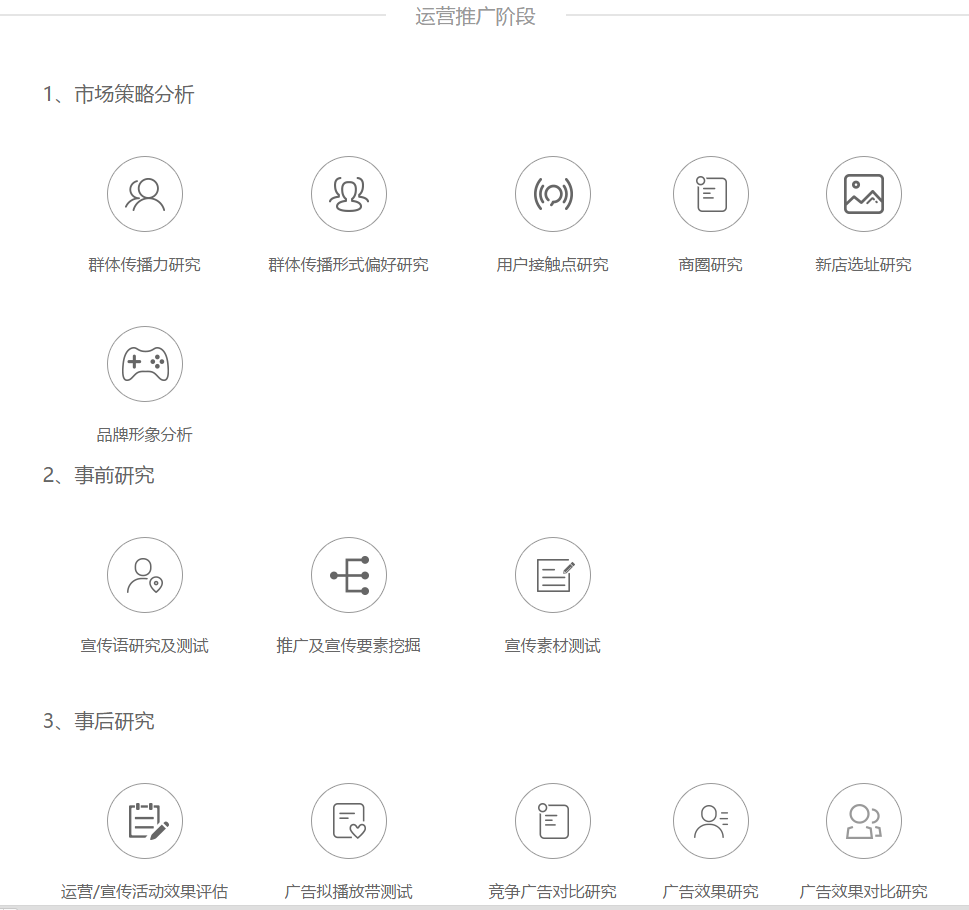The width and height of the screenshot is (969, 910).
Task: Click the 商圈研究 text link
Action: pyautogui.click(x=711, y=265)
